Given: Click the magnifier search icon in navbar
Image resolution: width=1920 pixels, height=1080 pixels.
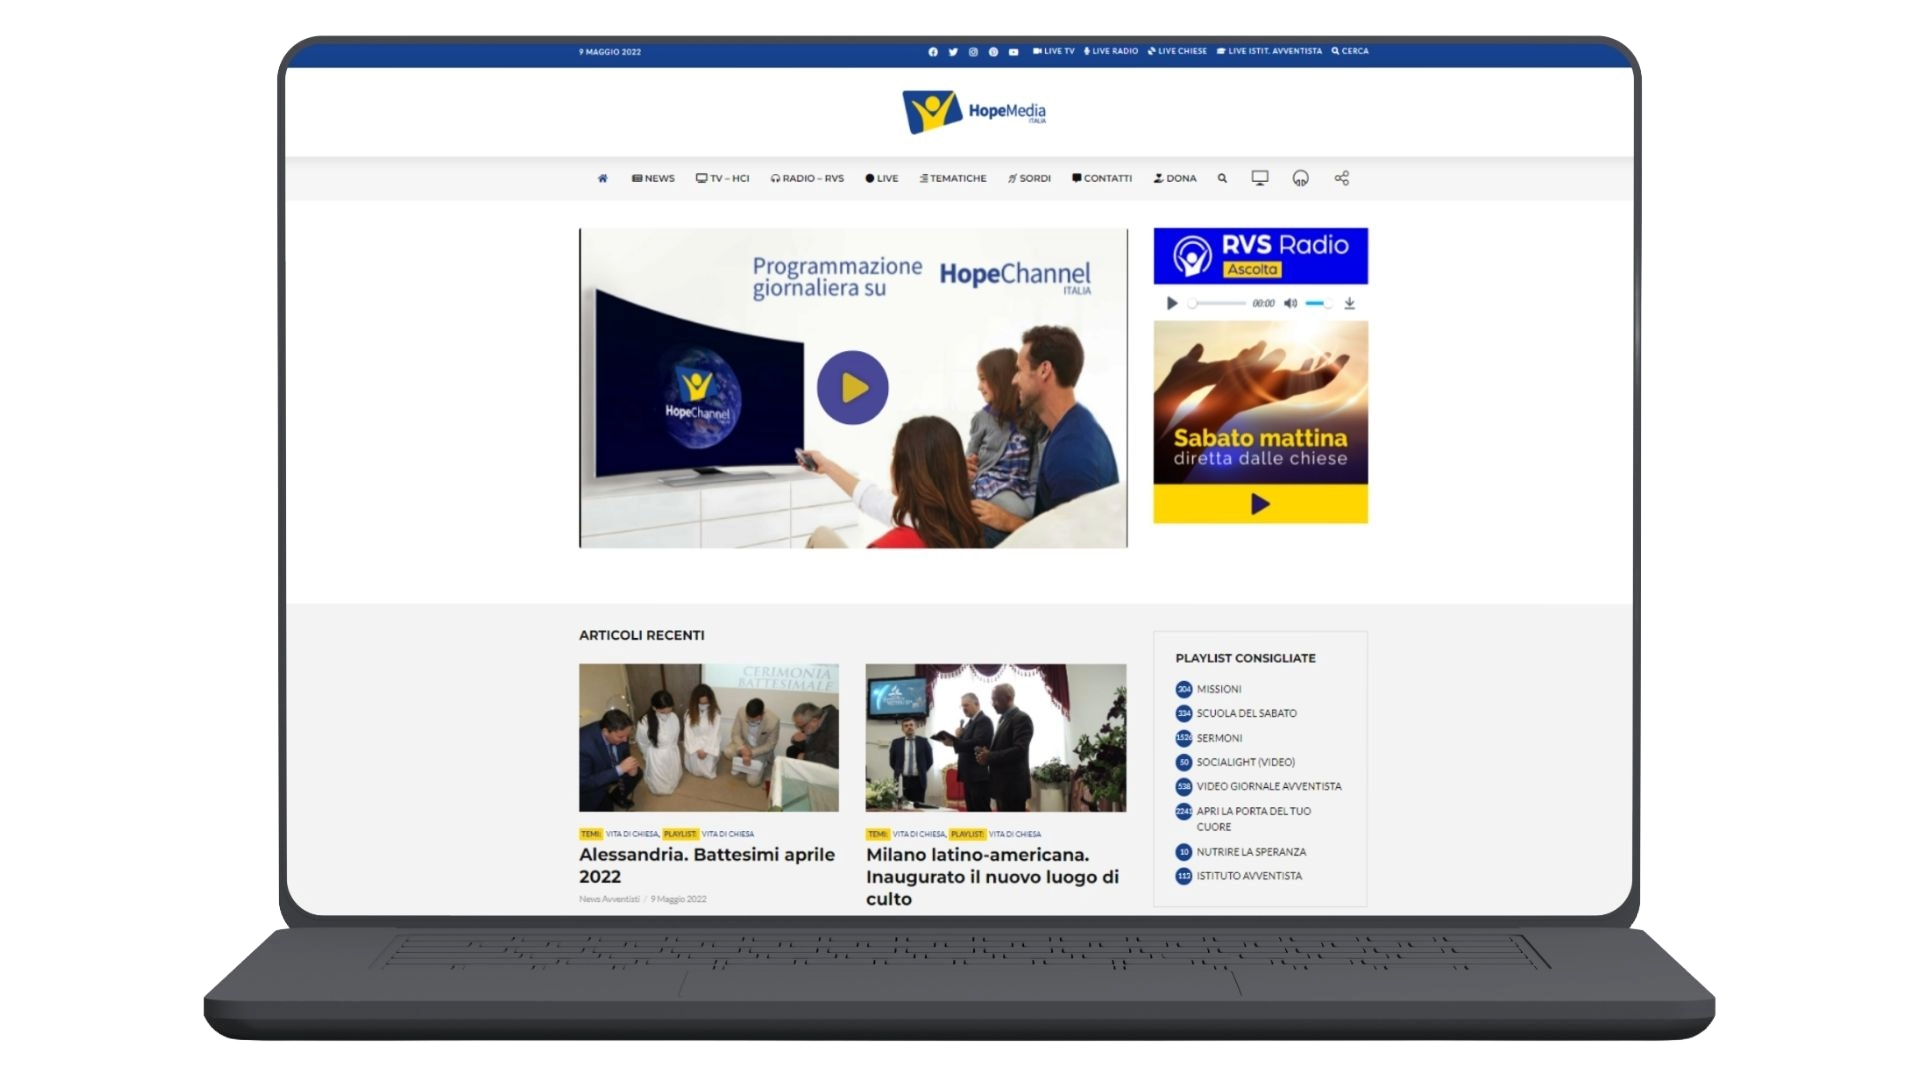Looking at the screenshot, I should [1222, 178].
